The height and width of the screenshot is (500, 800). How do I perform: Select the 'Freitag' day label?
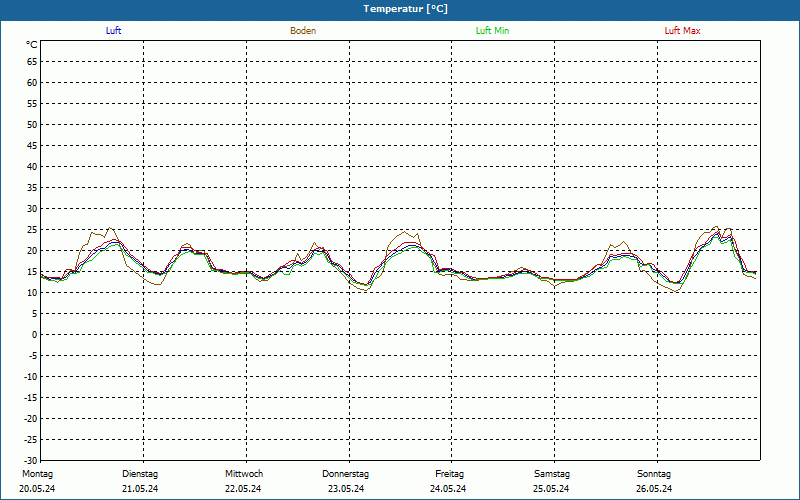(x=449, y=474)
